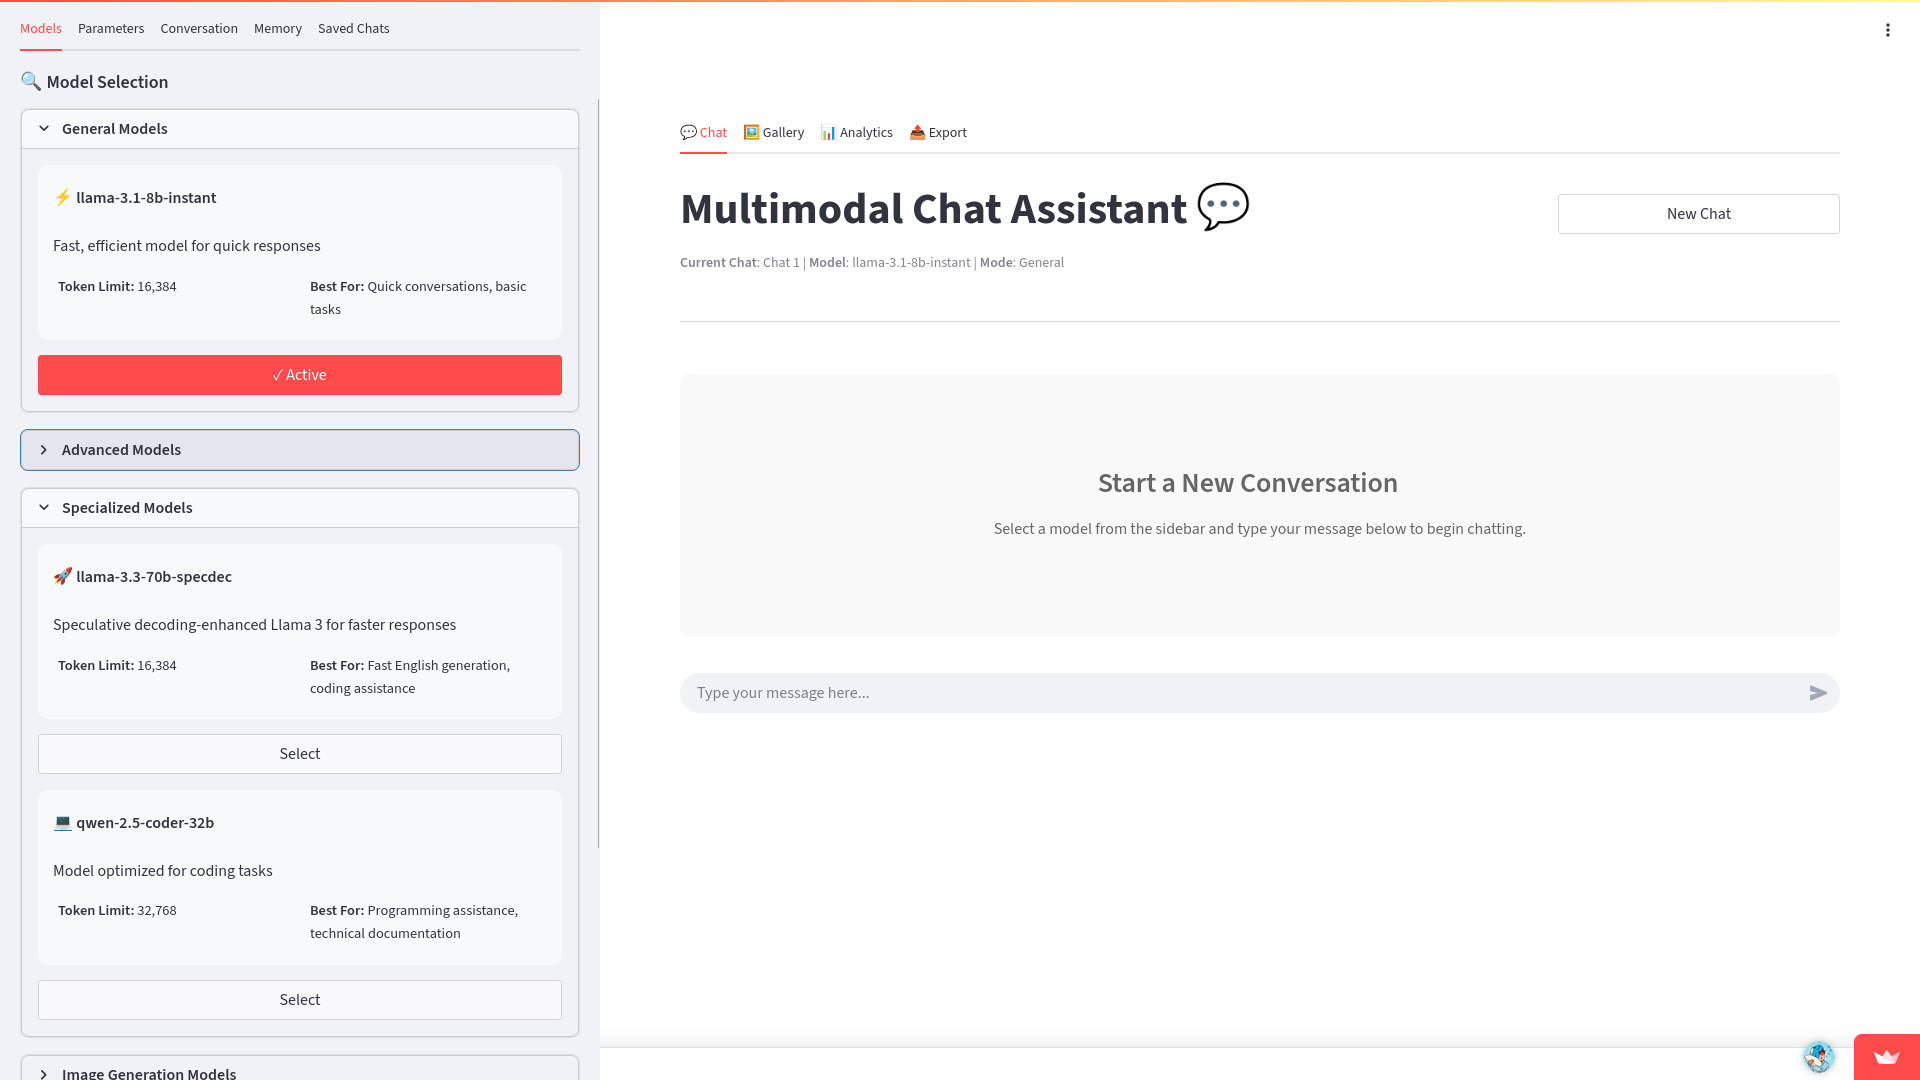Viewport: 1920px width, 1080px height.
Task: Switch to the Parameters sidebar tab
Action: click(x=111, y=29)
